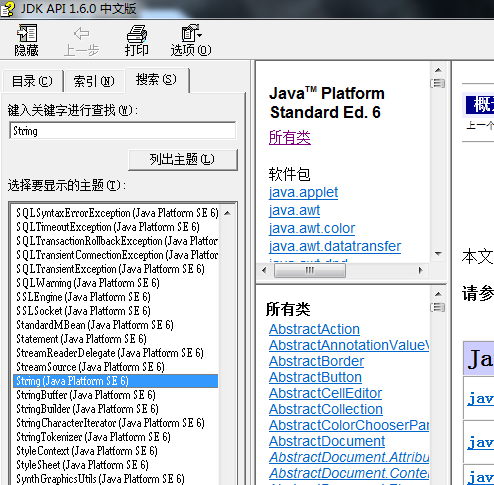The image size is (494, 485).
Task: Open AbstractBorder class link
Action: [316, 361]
